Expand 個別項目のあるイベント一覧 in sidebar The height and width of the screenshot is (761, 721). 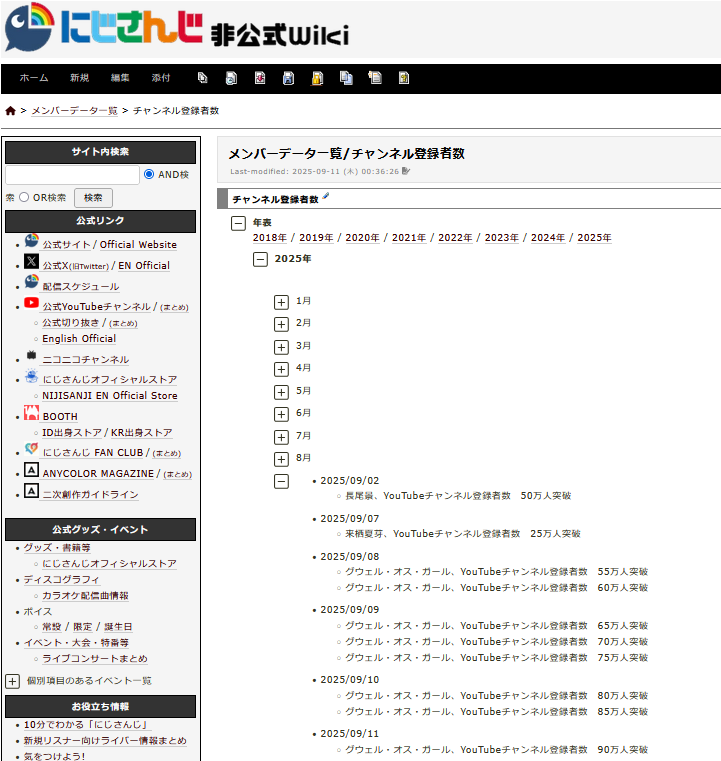12,681
